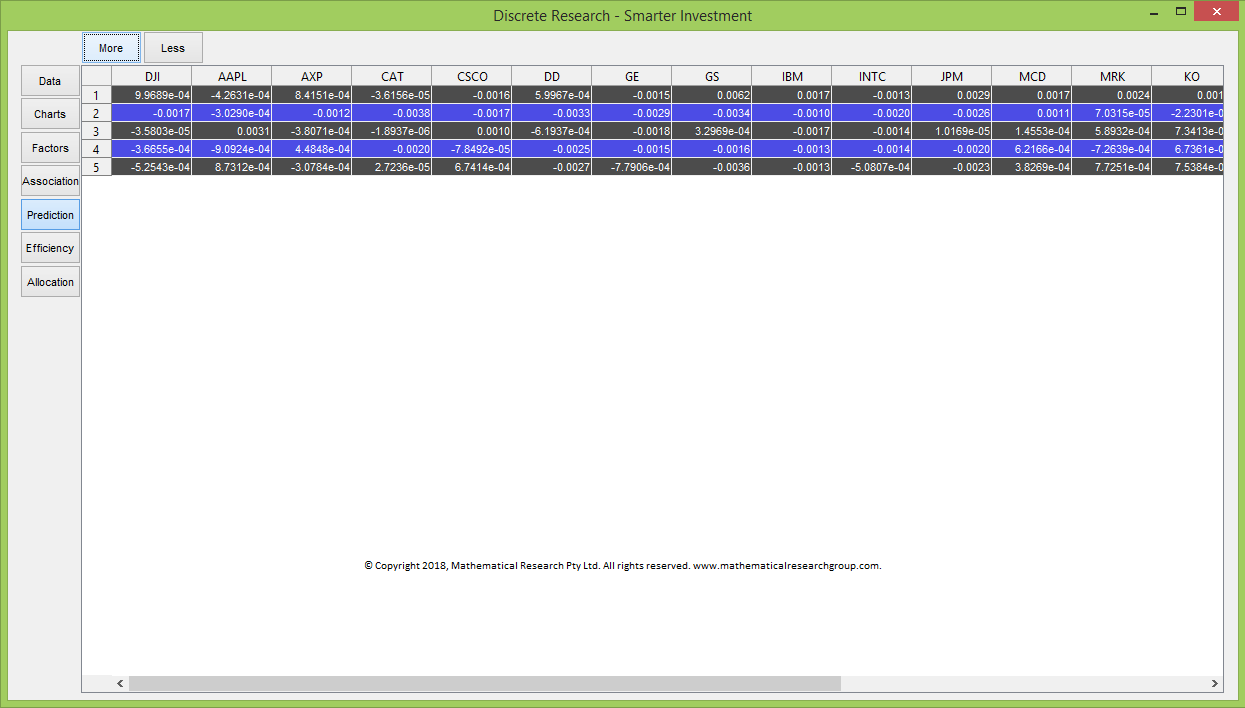Switch to the Allocation section

click(50, 282)
